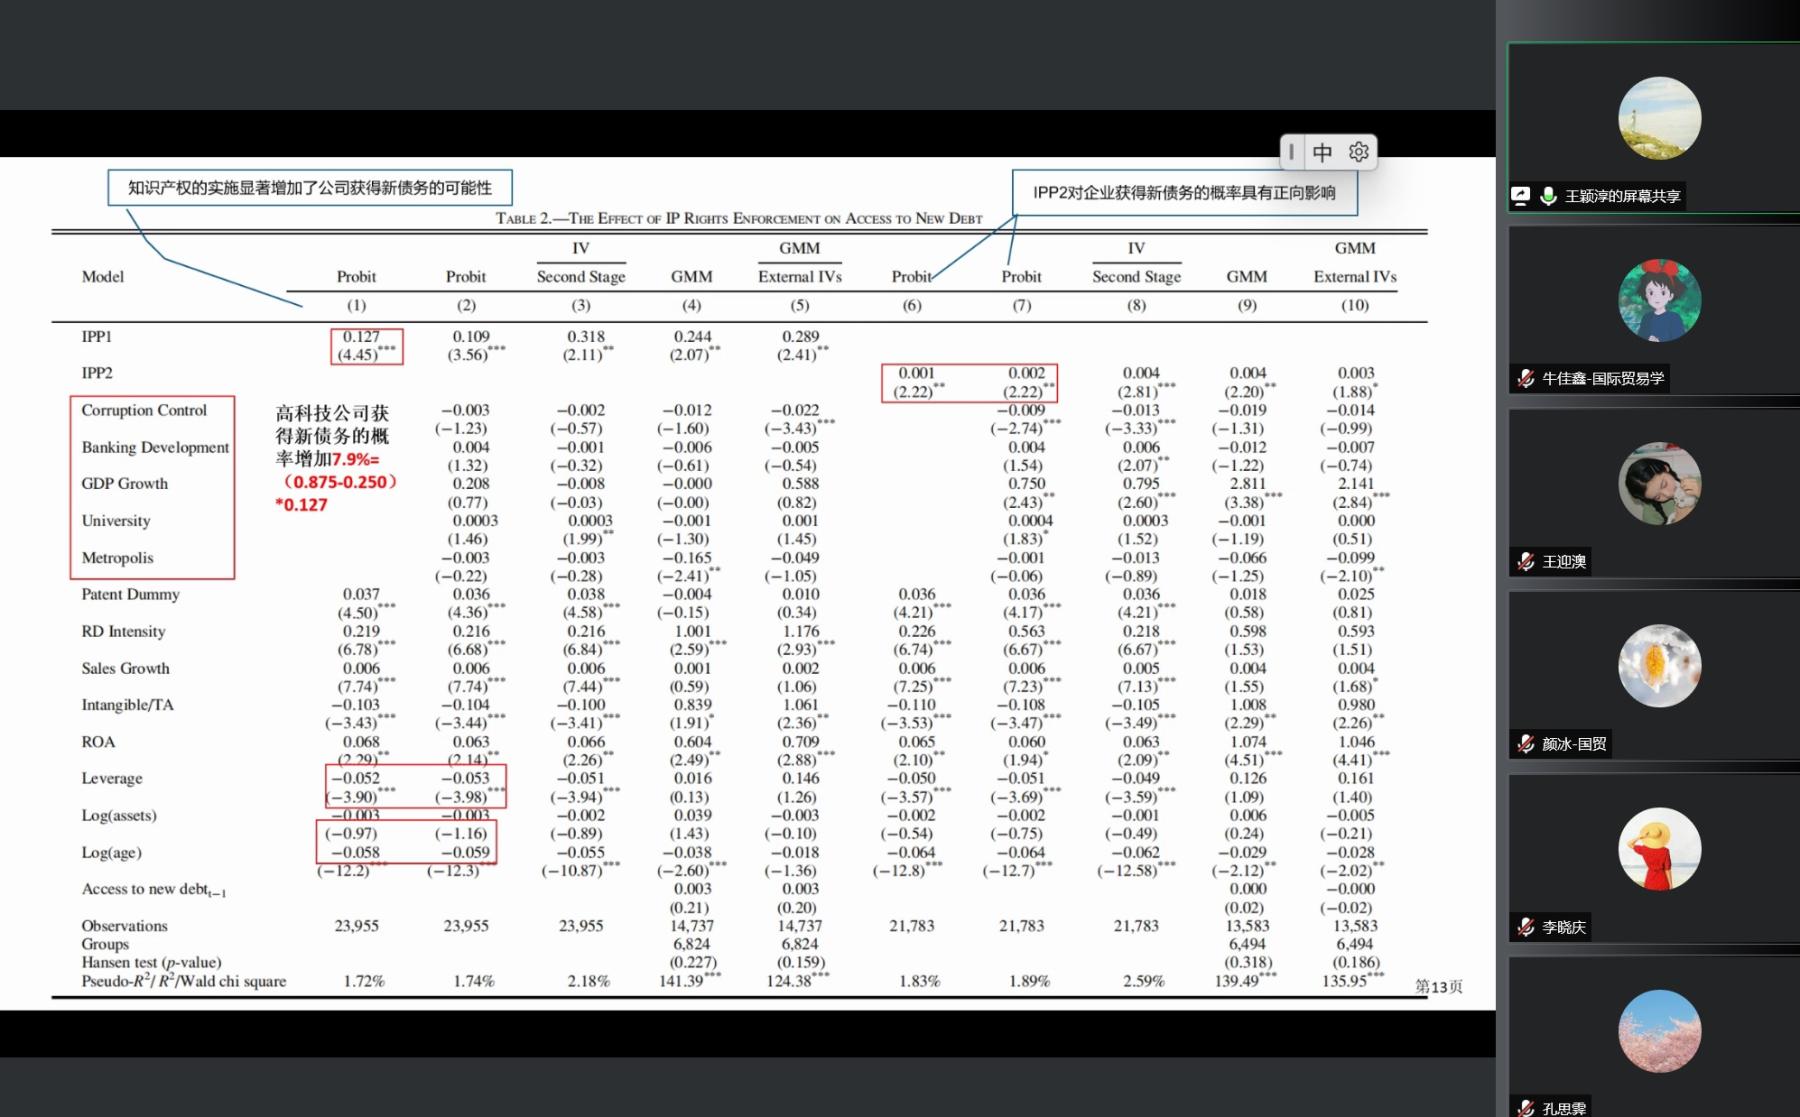Image resolution: width=1800 pixels, height=1117 pixels.
Task: Select 牛佳鑫's anime girl avatar
Action: (x=1659, y=300)
